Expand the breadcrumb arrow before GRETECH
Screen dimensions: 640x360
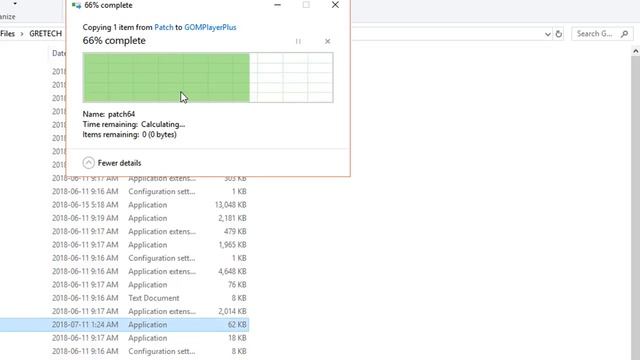[22, 34]
